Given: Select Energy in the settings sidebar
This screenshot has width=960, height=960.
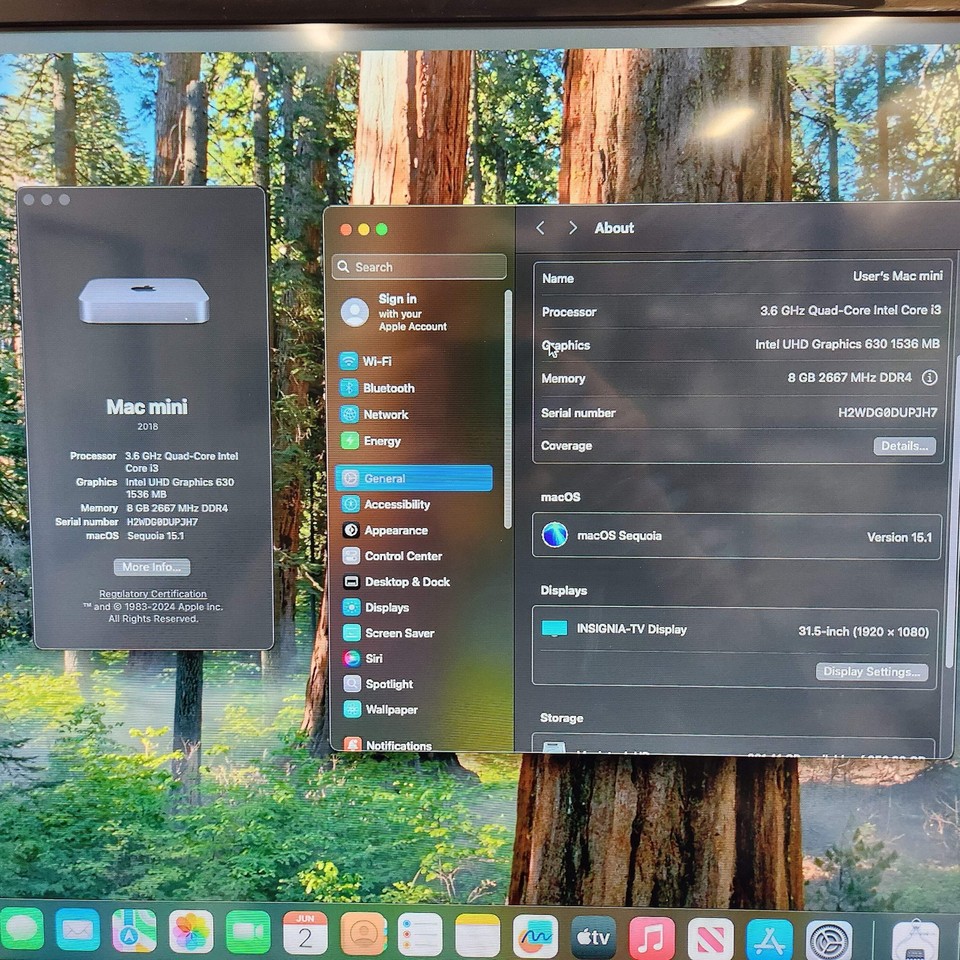Looking at the screenshot, I should click(385, 441).
